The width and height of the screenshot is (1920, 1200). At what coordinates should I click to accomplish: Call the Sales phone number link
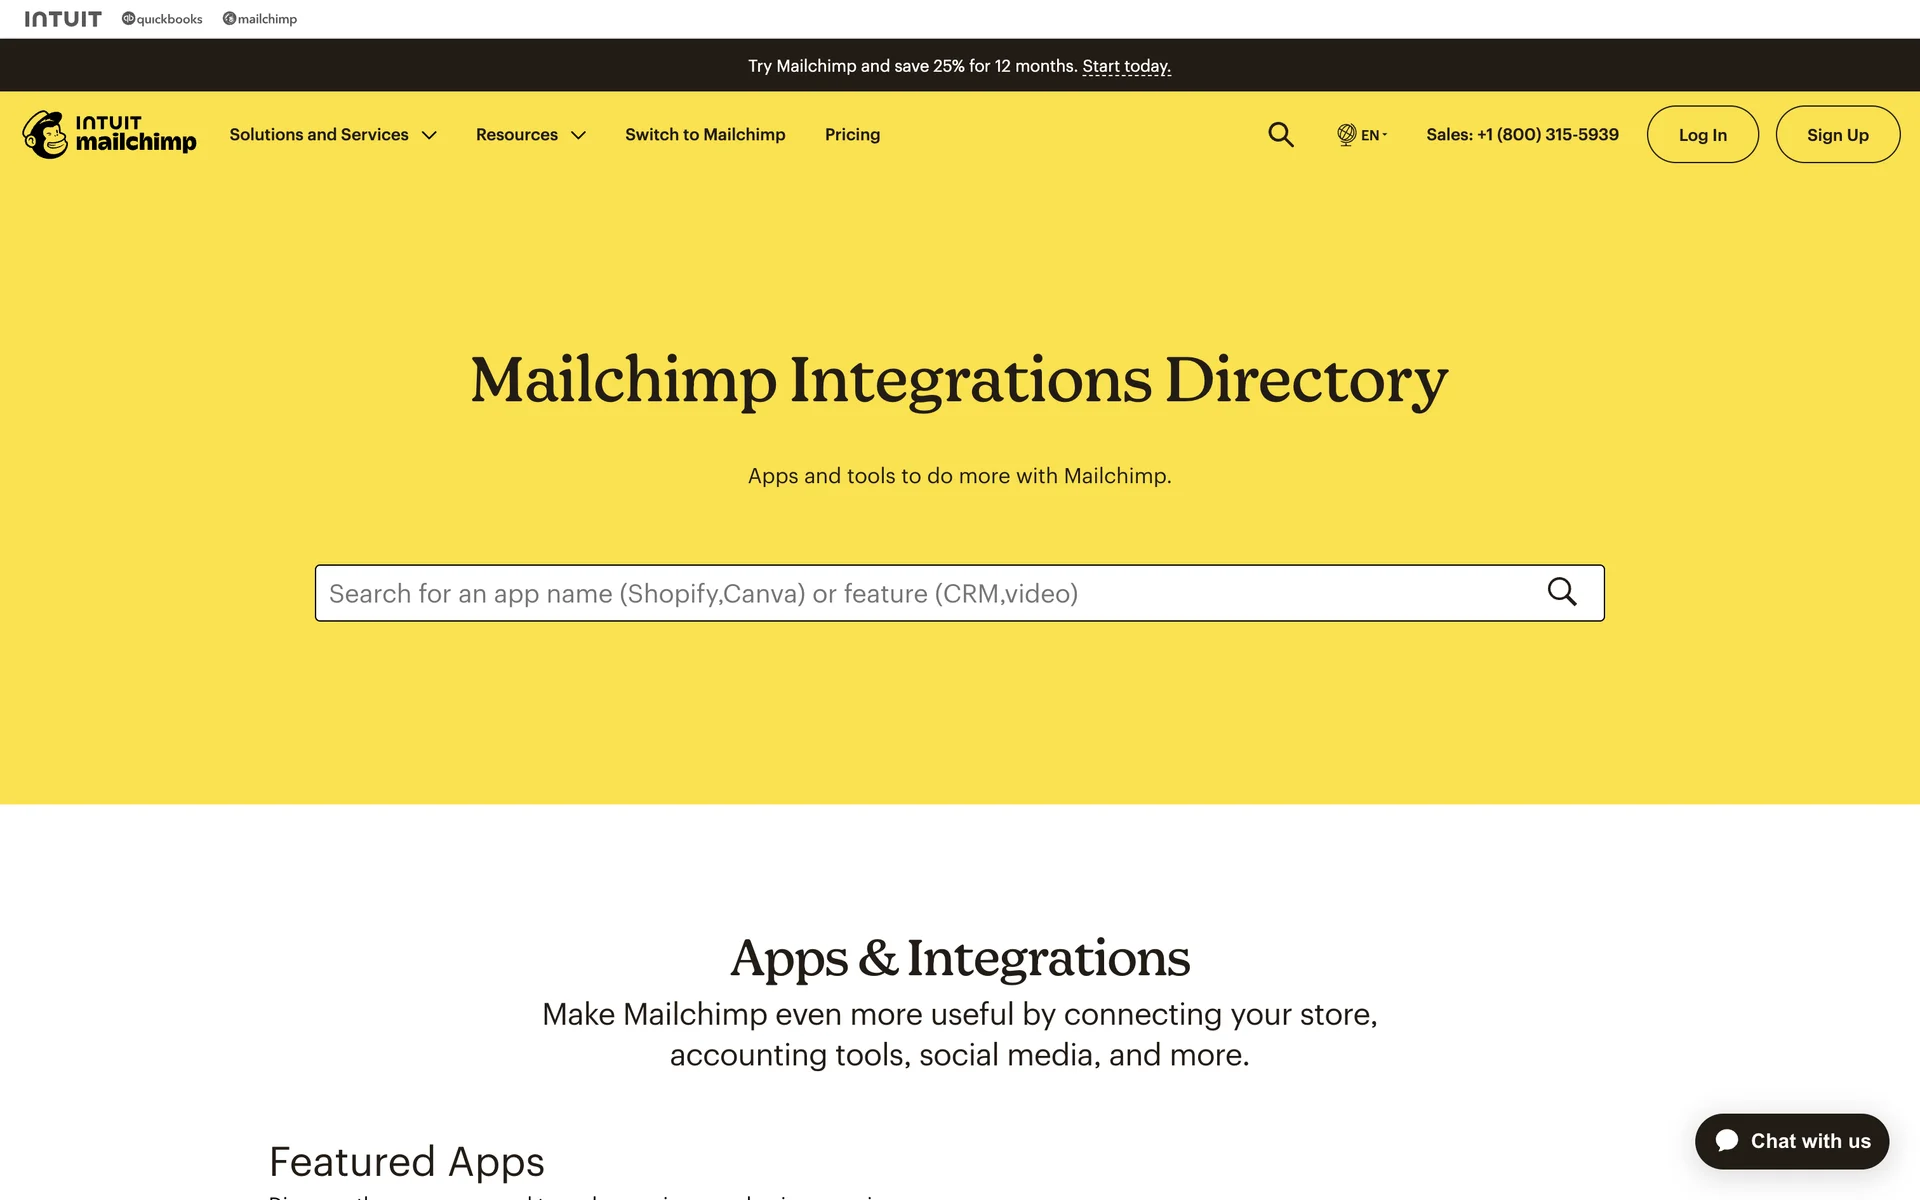pyautogui.click(x=1522, y=134)
